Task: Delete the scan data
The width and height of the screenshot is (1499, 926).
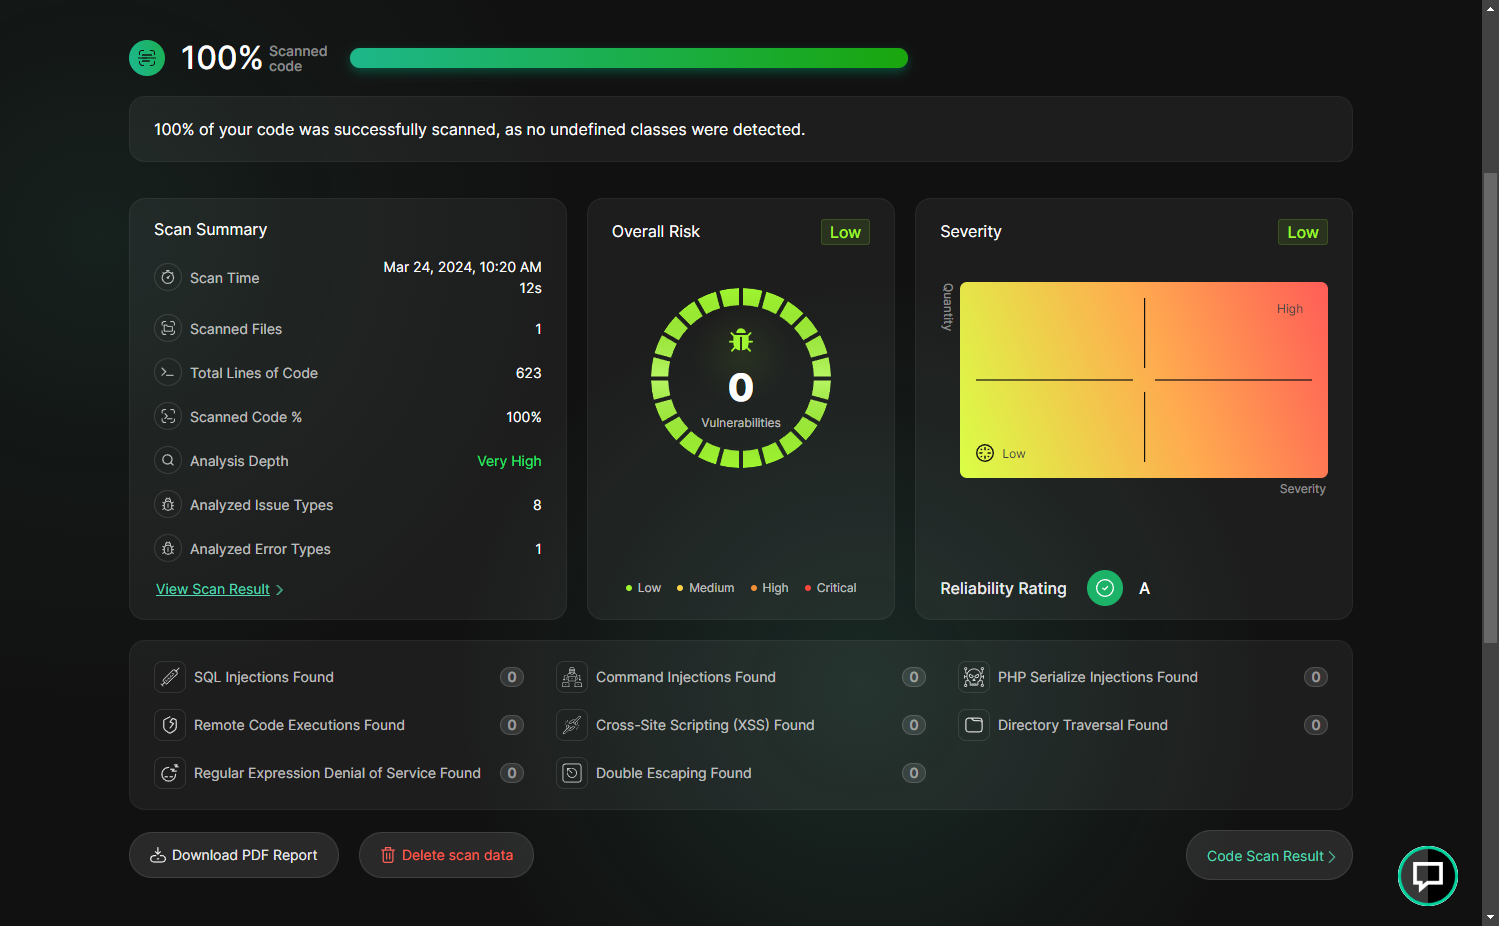Action: point(446,855)
